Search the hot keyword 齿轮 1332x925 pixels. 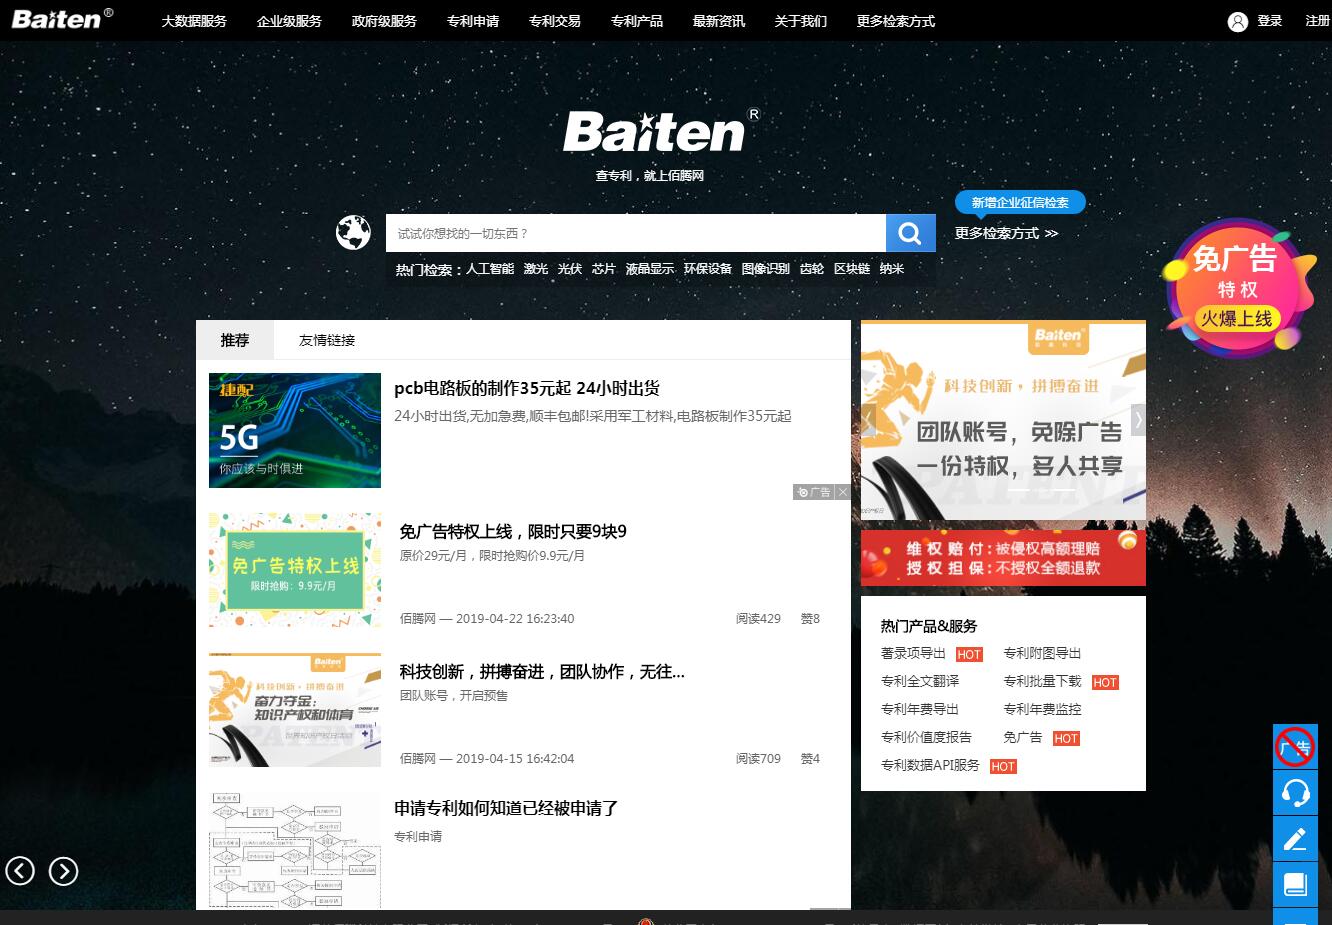812,269
